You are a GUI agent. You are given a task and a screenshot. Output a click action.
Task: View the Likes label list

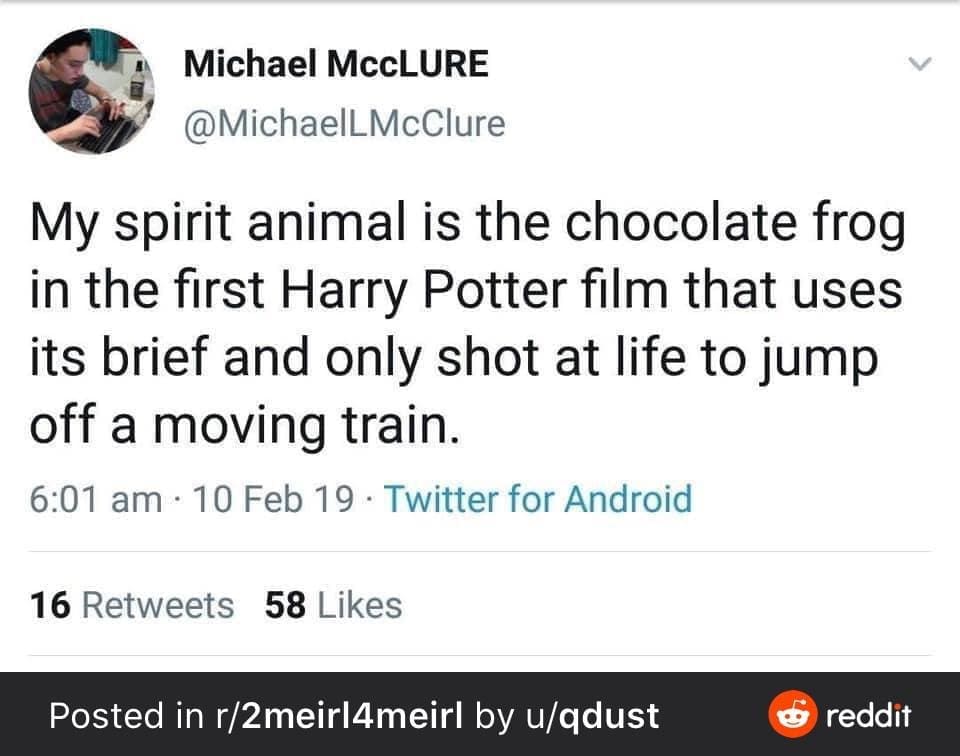tap(360, 605)
